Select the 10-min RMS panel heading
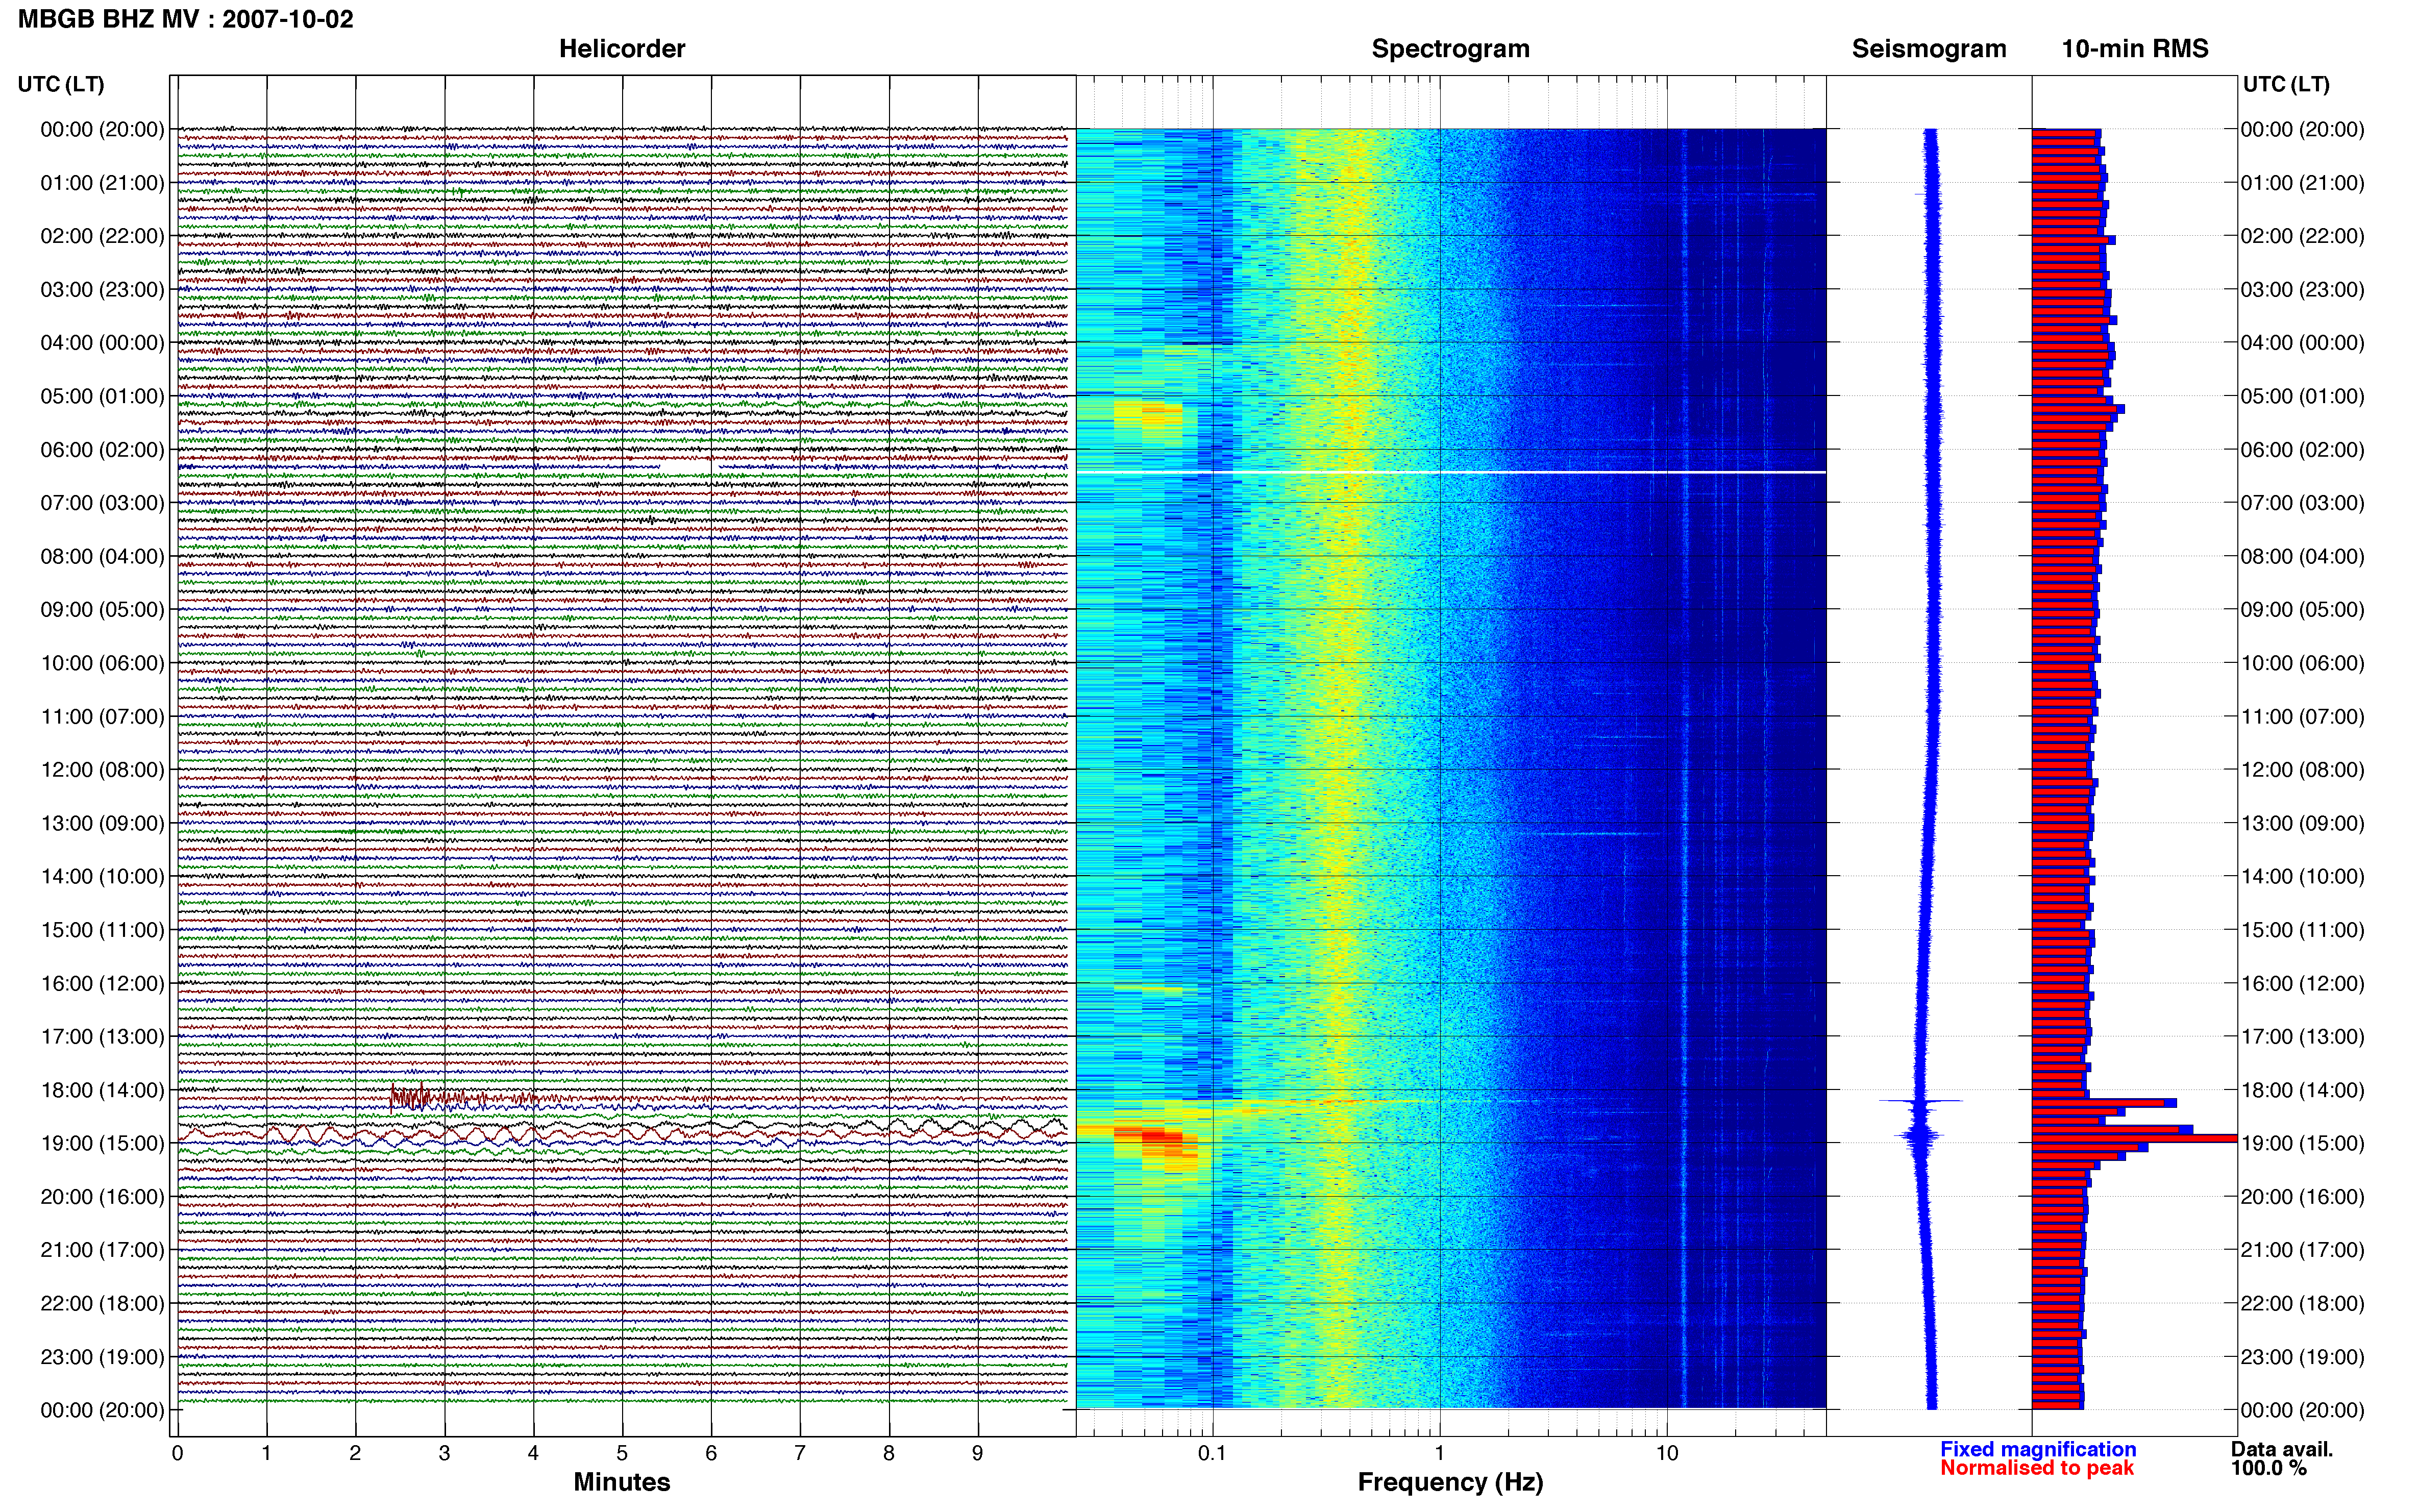Image resolution: width=2419 pixels, height=1512 pixels. pyautogui.click(x=2135, y=49)
